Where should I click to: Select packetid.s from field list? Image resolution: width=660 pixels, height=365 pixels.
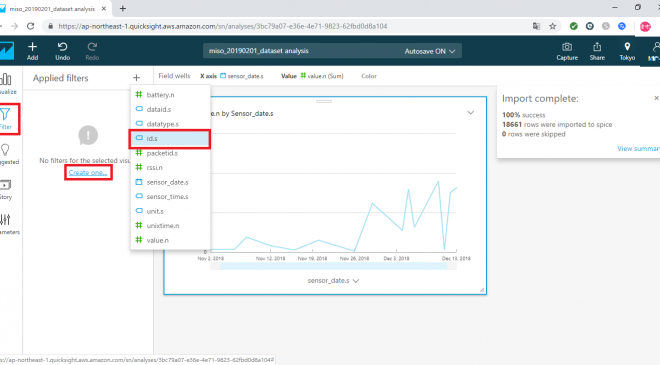[170, 153]
